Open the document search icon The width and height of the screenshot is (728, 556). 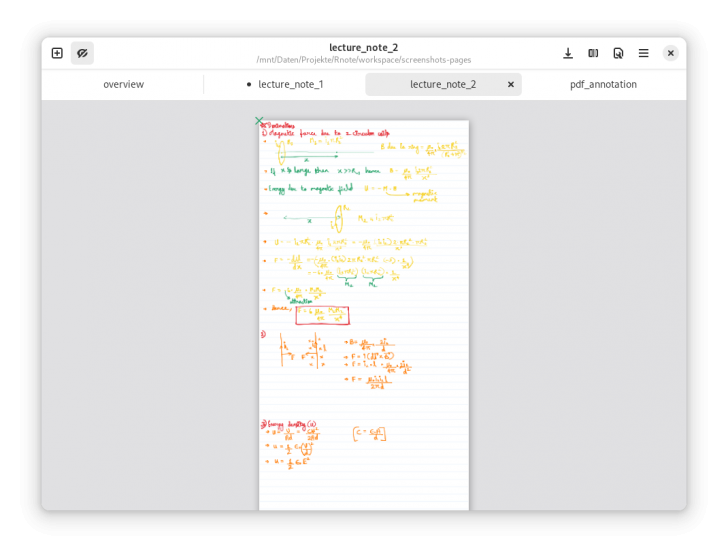[618, 53]
